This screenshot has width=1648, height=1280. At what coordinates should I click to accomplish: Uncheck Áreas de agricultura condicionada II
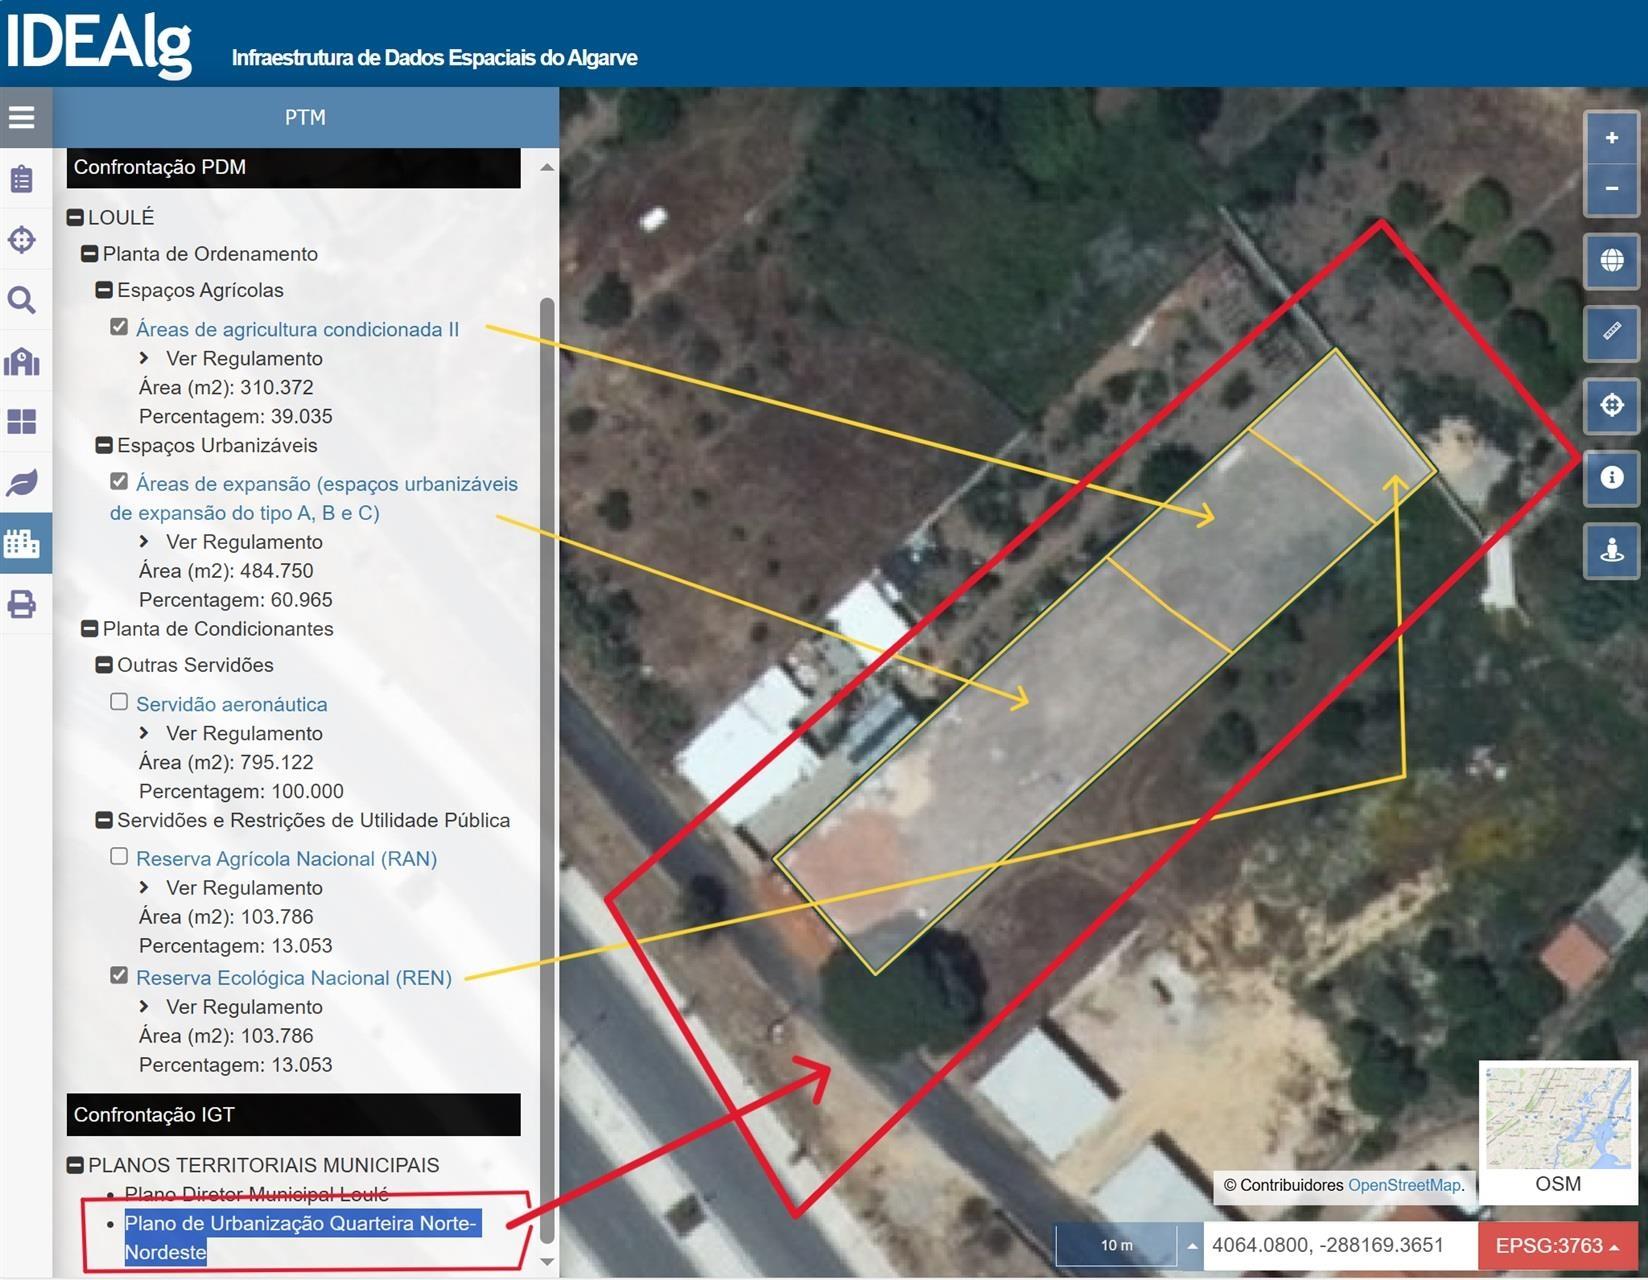(x=119, y=327)
